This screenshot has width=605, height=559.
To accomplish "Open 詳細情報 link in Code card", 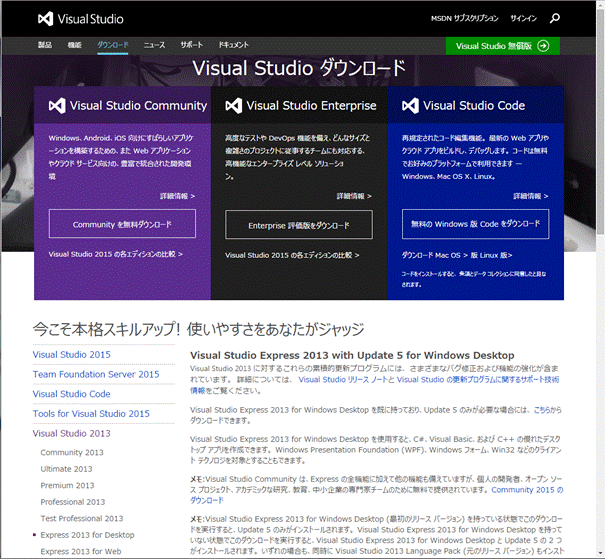I will [x=531, y=196].
